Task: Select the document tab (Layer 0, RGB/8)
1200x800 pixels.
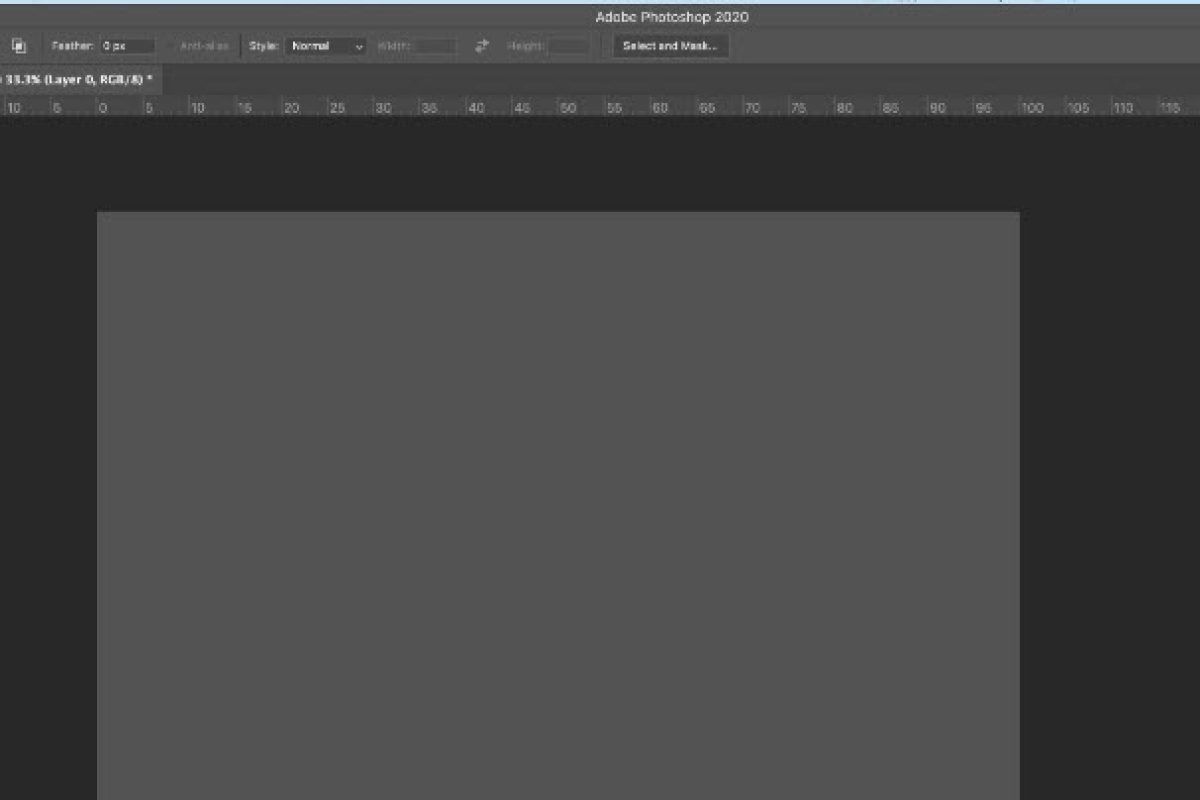Action: pos(76,79)
